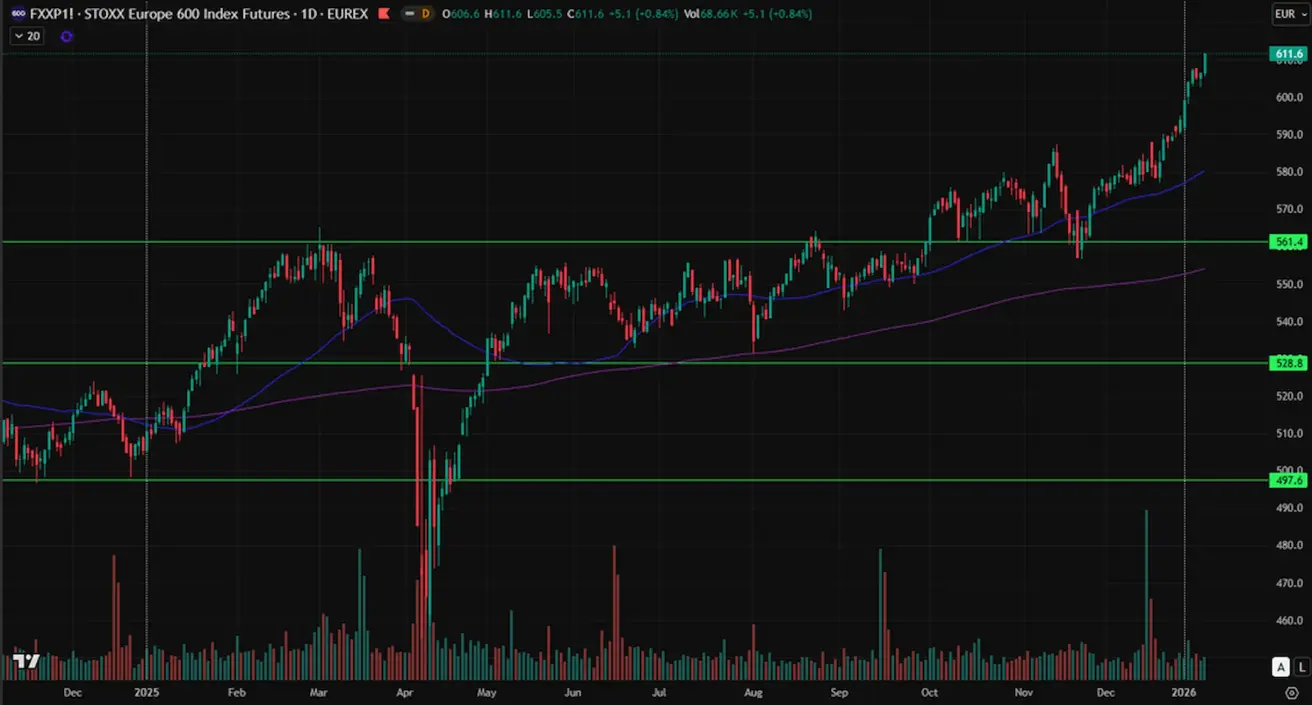Click the 2025 marker on time axis
1312x705 pixels.
click(146, 692)
